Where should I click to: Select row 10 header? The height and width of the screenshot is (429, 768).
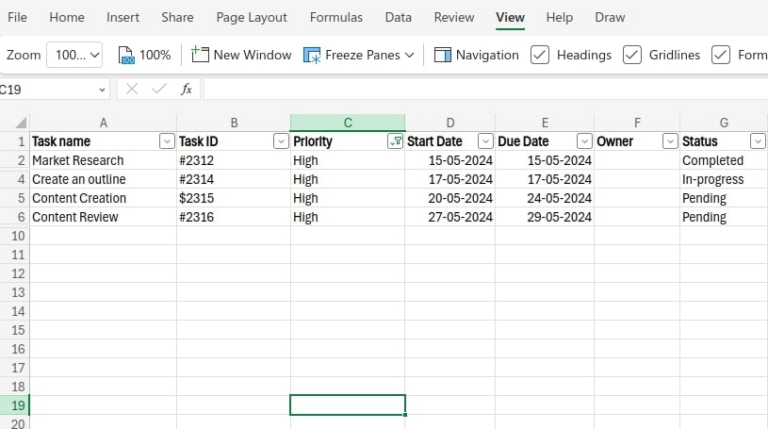point(16,236)
